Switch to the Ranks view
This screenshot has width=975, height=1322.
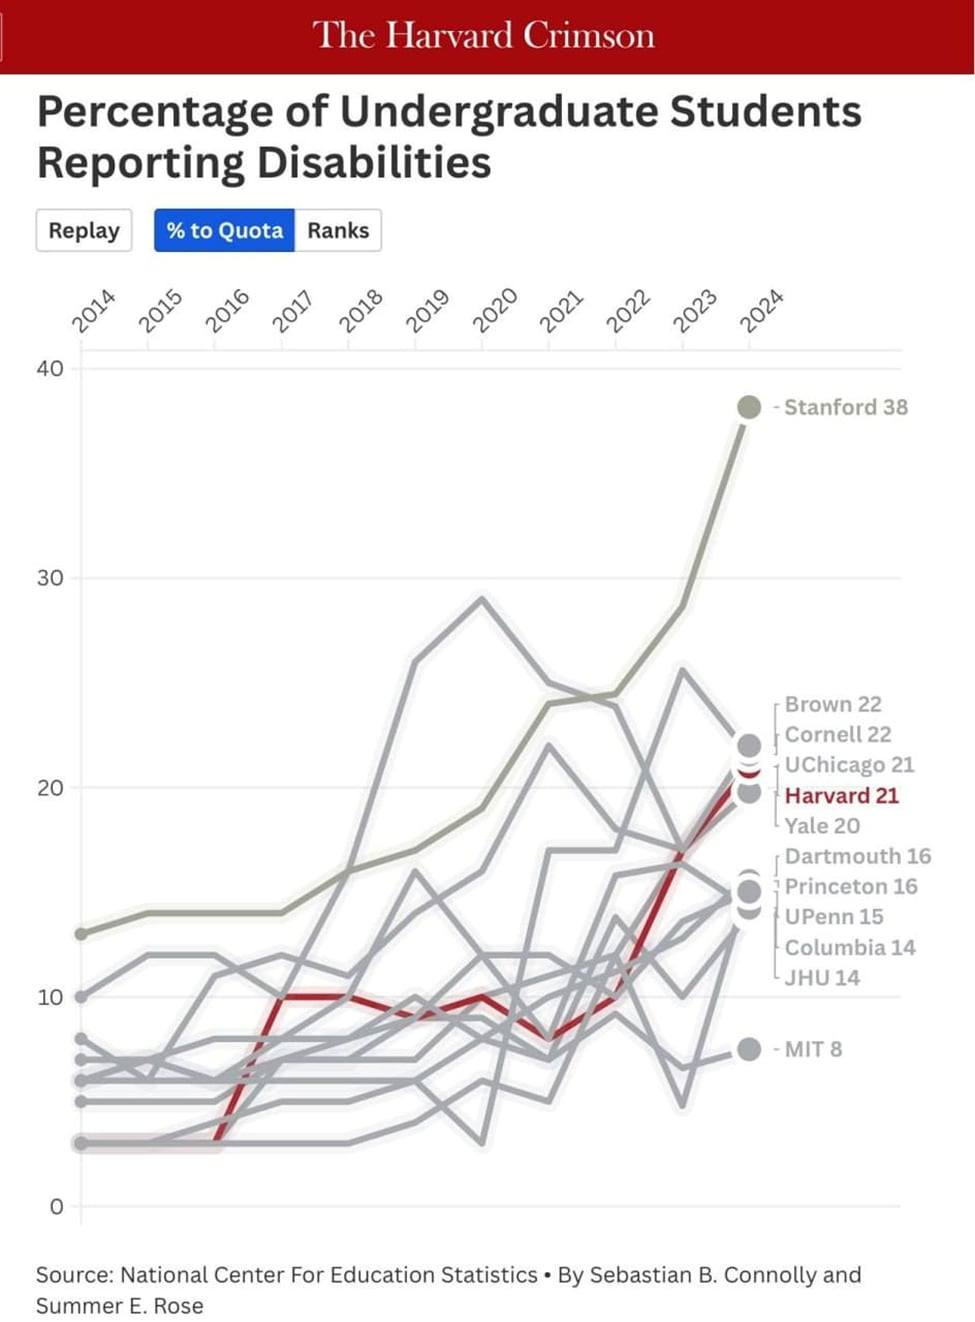pos(338,230)
